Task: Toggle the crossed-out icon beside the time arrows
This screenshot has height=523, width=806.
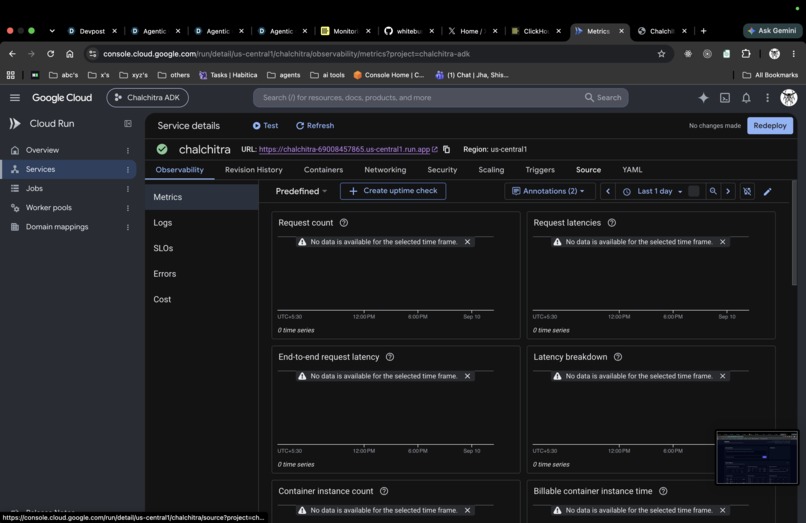Action: pos(747,191)
